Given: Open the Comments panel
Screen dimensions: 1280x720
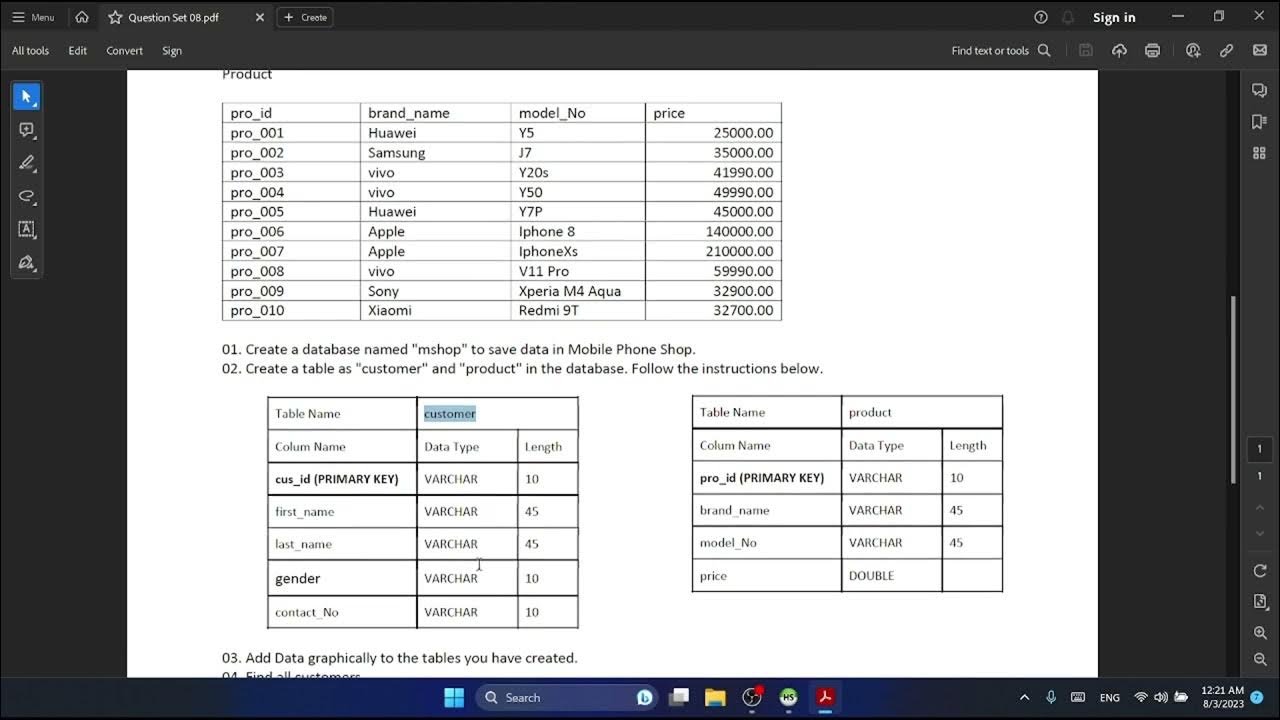Looking at the screenshot, I should tap(1259, 91).
